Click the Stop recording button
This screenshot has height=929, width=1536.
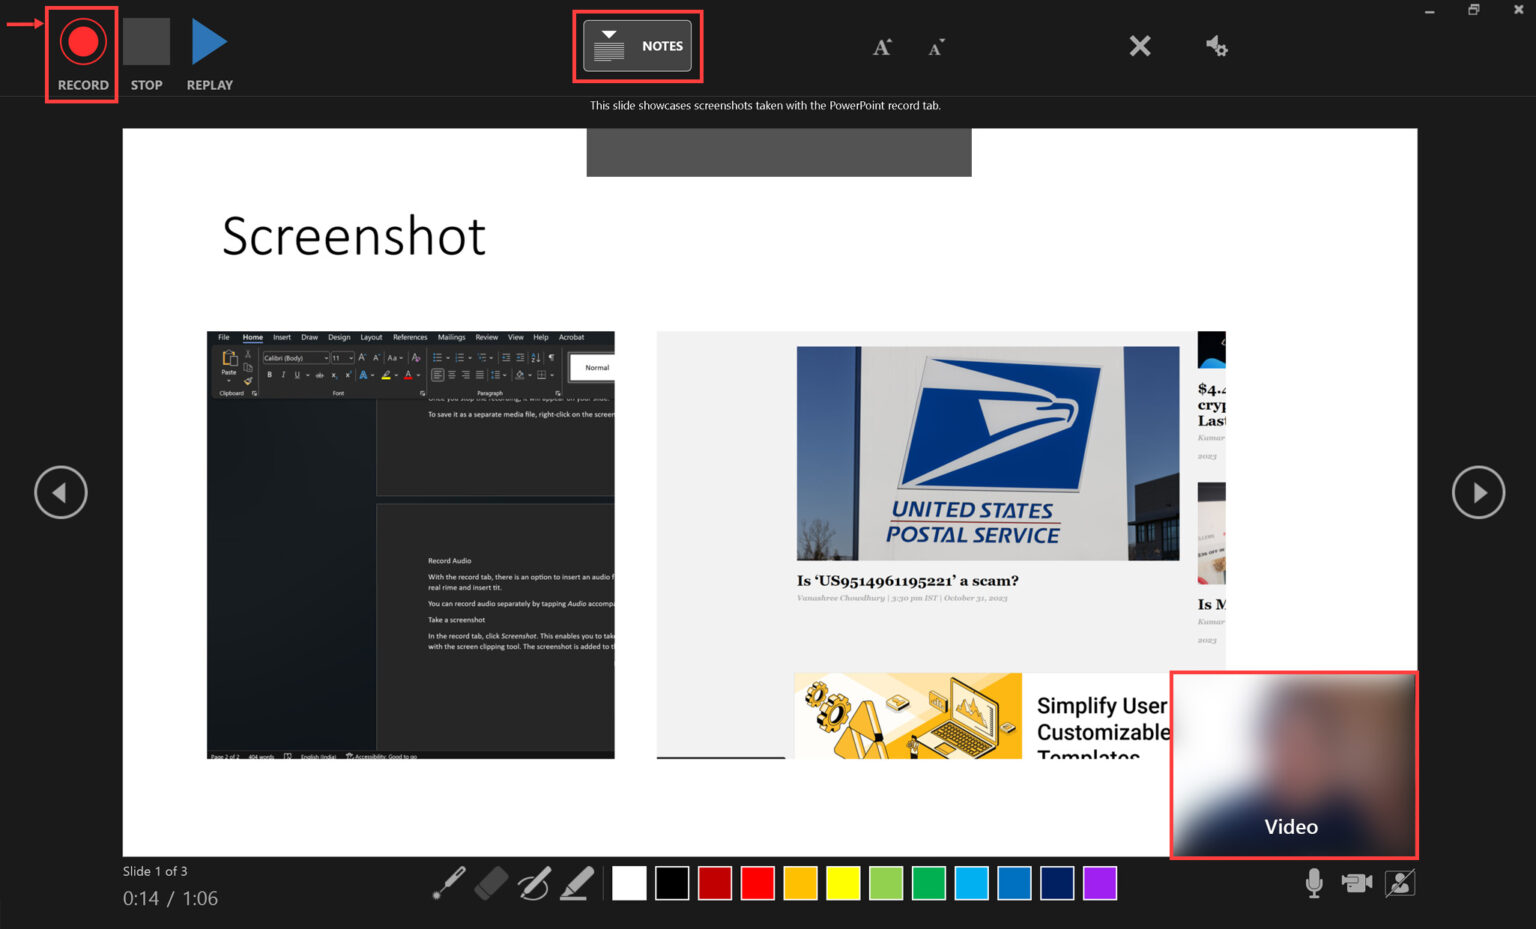(146, 43)
